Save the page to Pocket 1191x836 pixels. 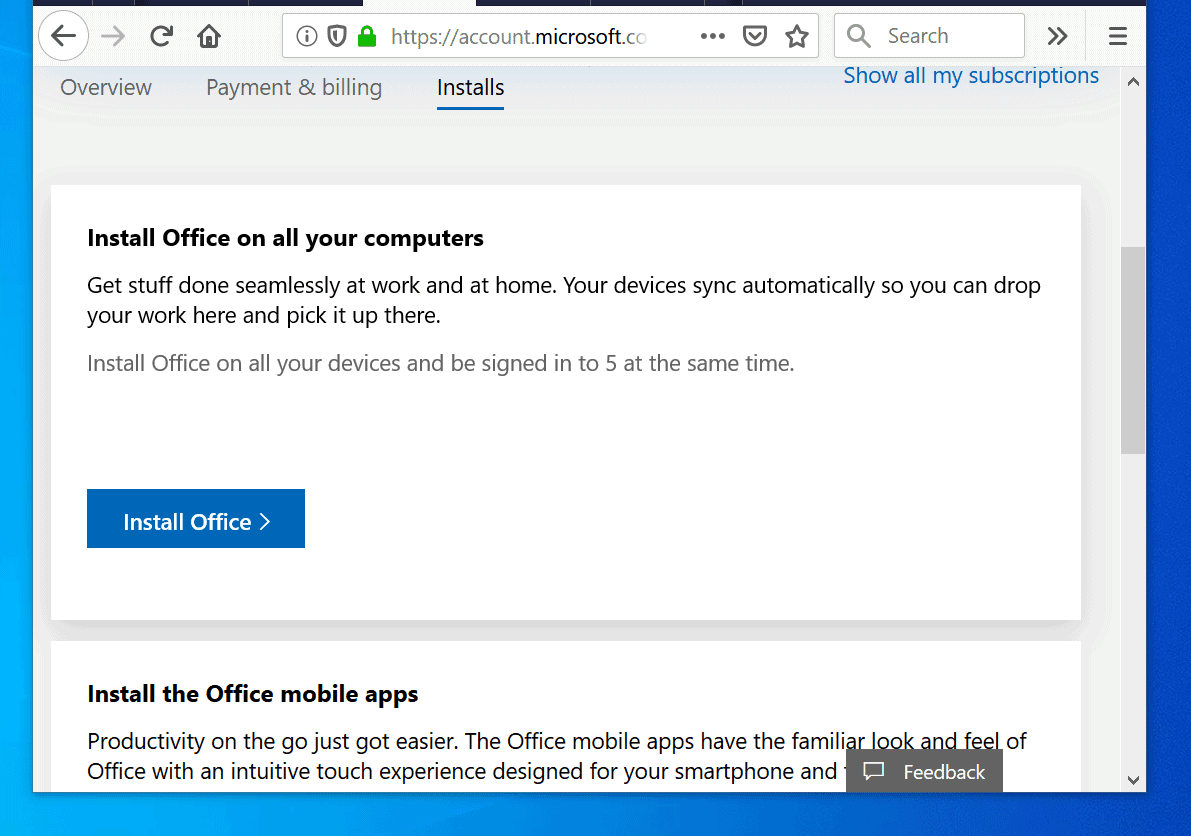pos(755,35)
